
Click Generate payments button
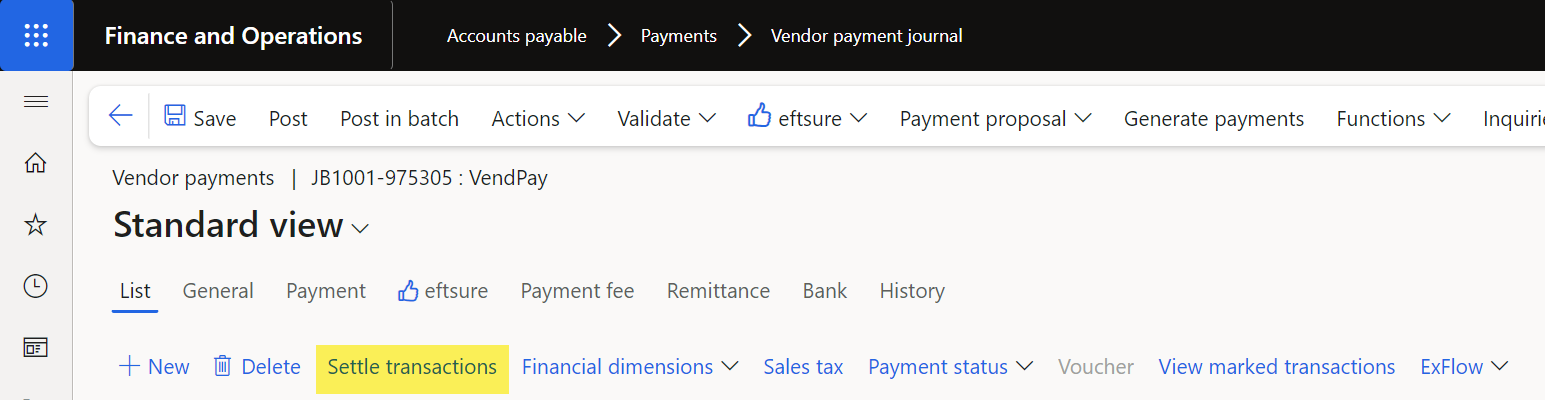click(x=1214, y=118)
